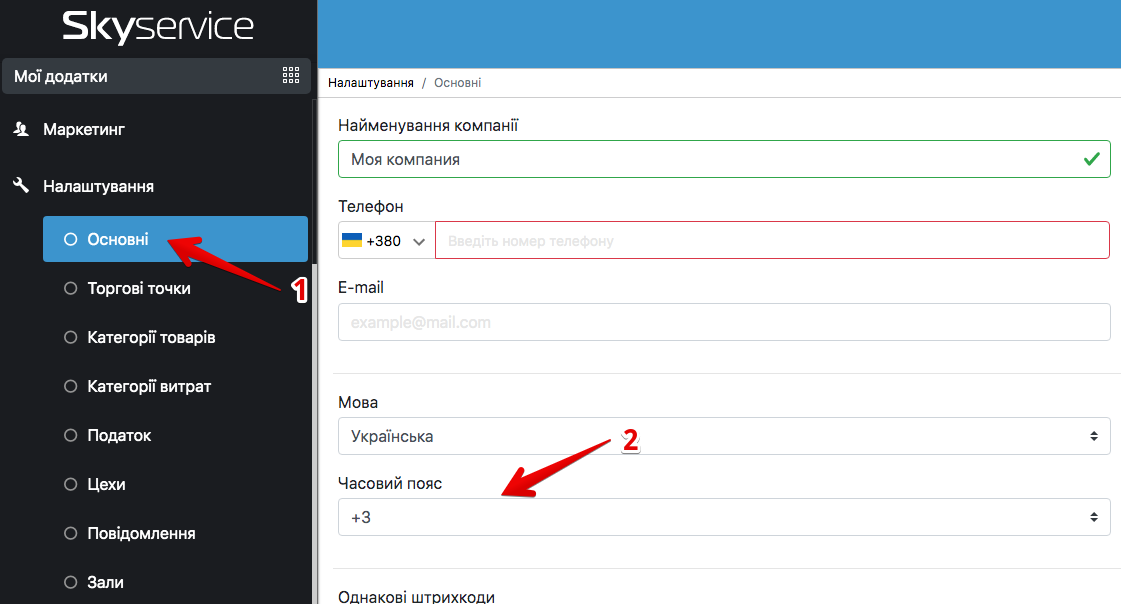
Task: Click the circle icon beside Цехи
Action: tap(70, 484)
